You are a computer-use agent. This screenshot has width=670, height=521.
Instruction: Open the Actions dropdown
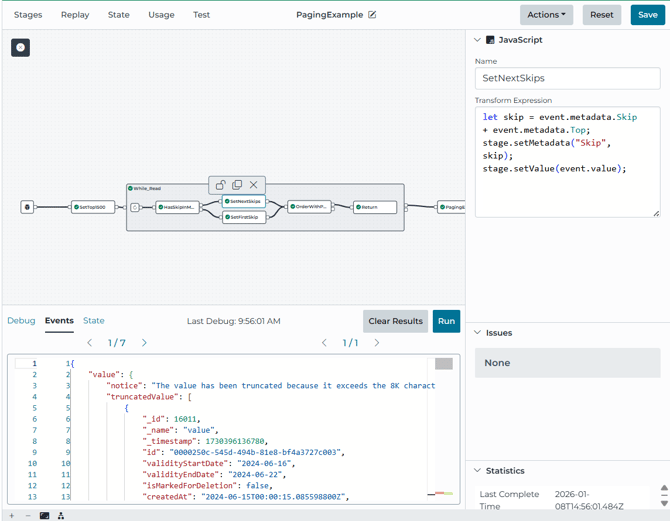(x=546, y=15)
